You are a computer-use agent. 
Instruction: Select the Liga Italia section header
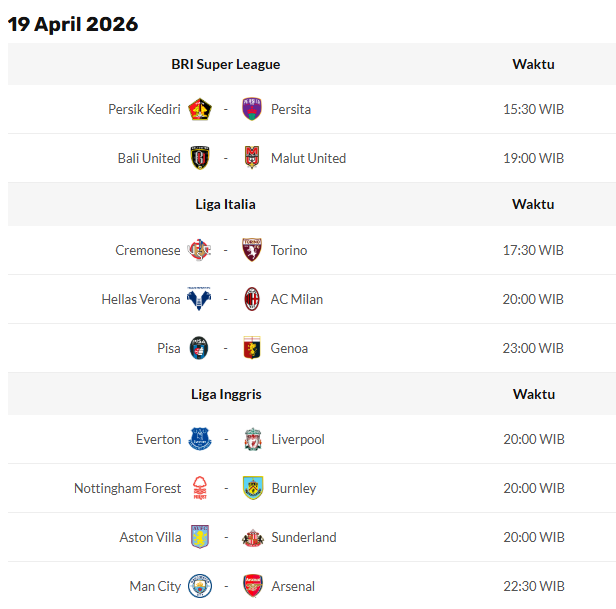[x=225, y=204]
